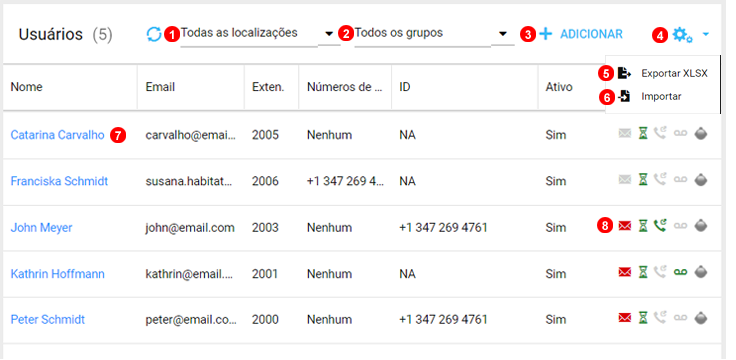The height and width of the screenshot is (360, 736).
Task: Click status dot icon for Catarina Carvalho
Action: pyautogui.click(x=701, y=134)
